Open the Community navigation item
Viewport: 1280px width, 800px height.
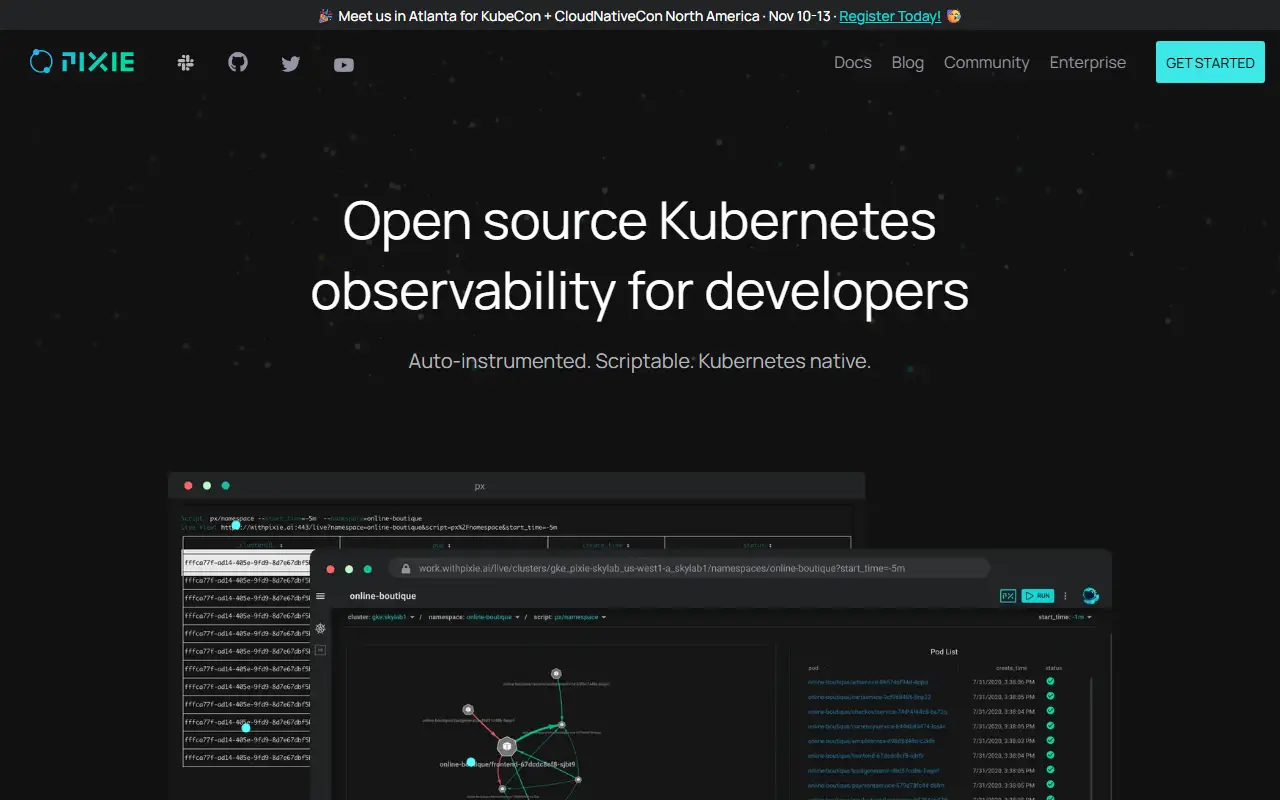point(986,62)
